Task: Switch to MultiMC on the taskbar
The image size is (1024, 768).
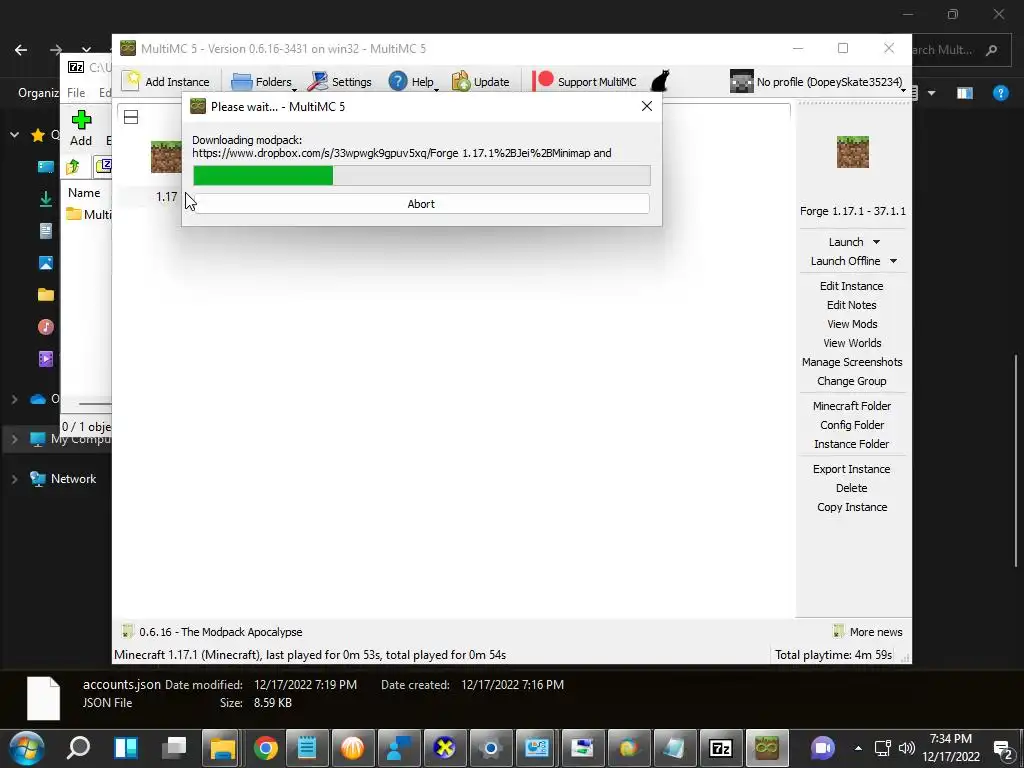Action: 767,748
